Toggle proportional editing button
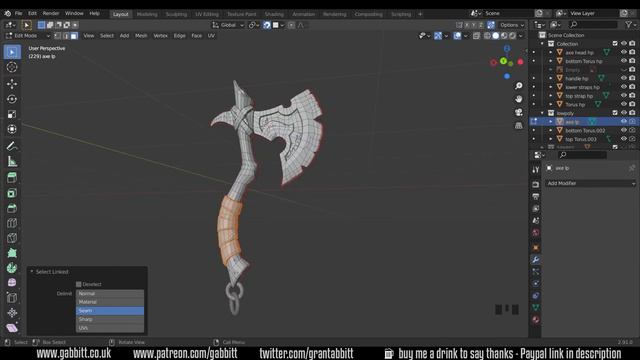Screen dimensions: 640x360 291,25
